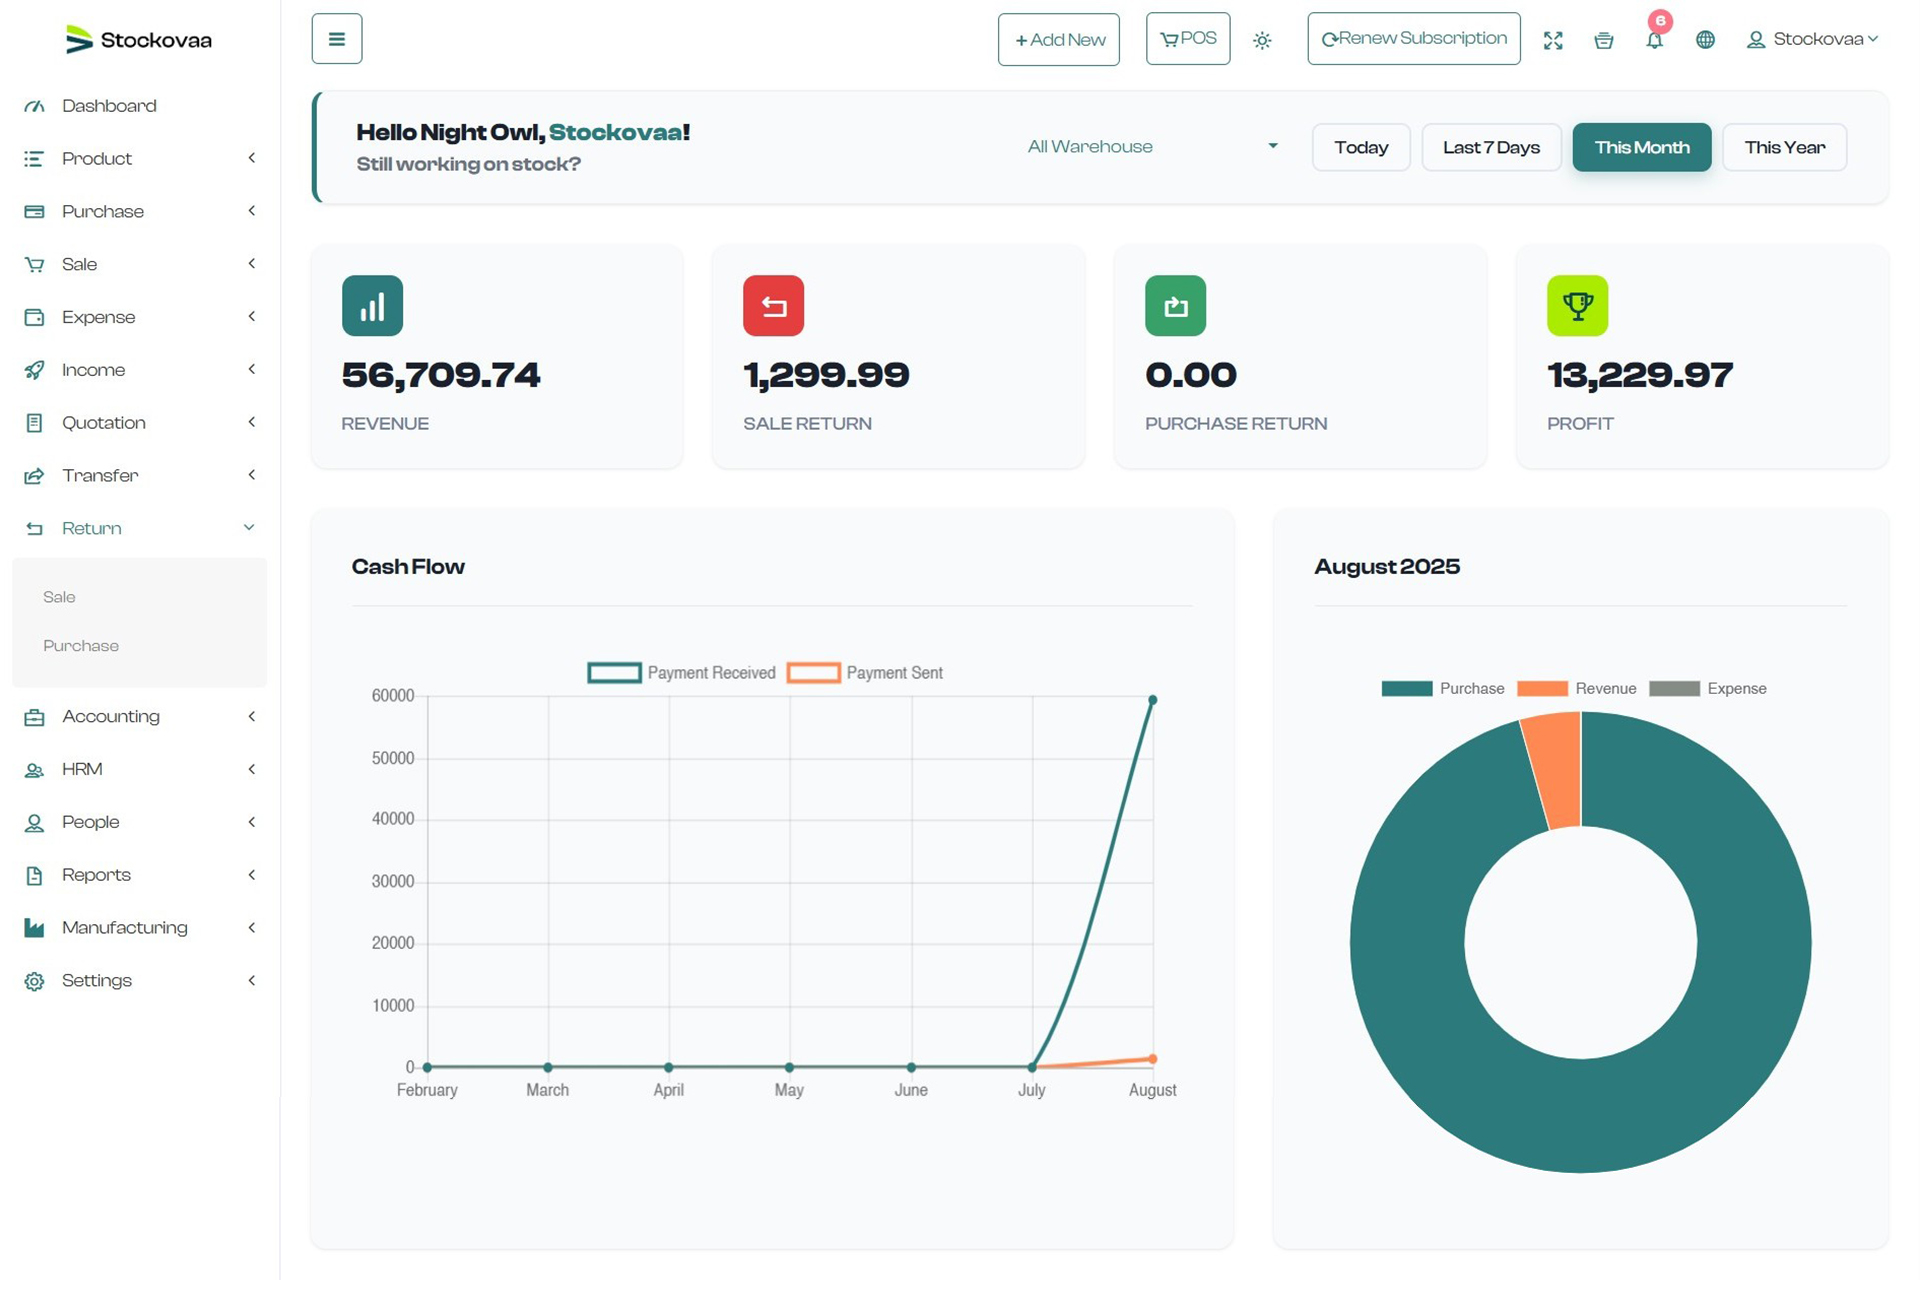Open the basket icon in header
The width and height of the screenshot is (1920, 1300).
(x=1603, y=41)
